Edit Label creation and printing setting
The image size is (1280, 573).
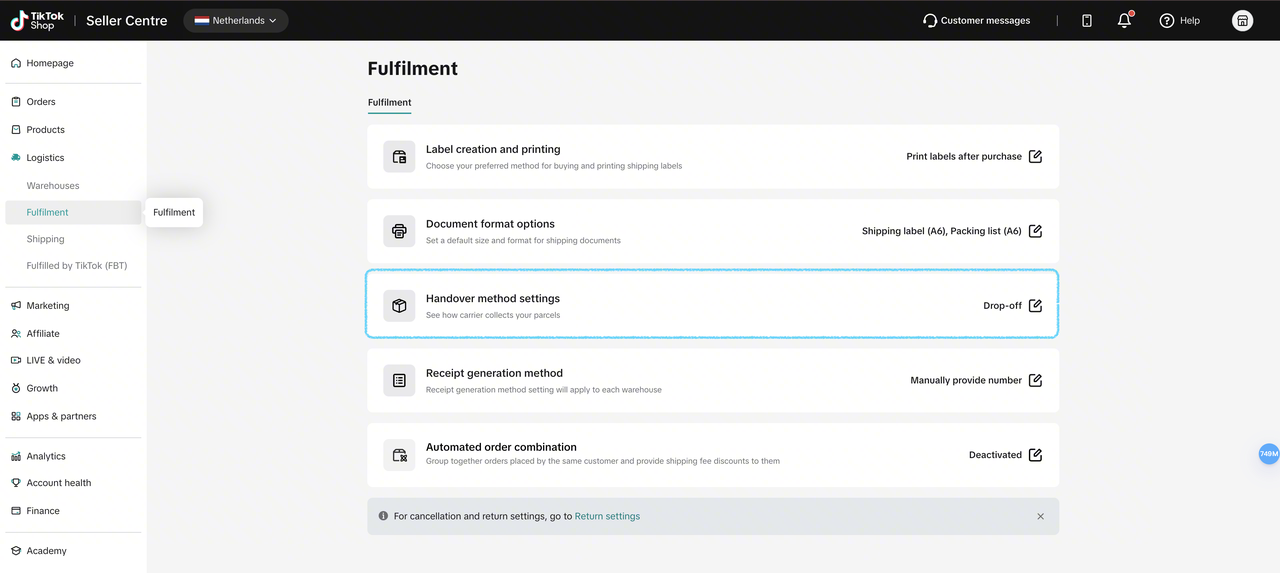(1035, 156)
